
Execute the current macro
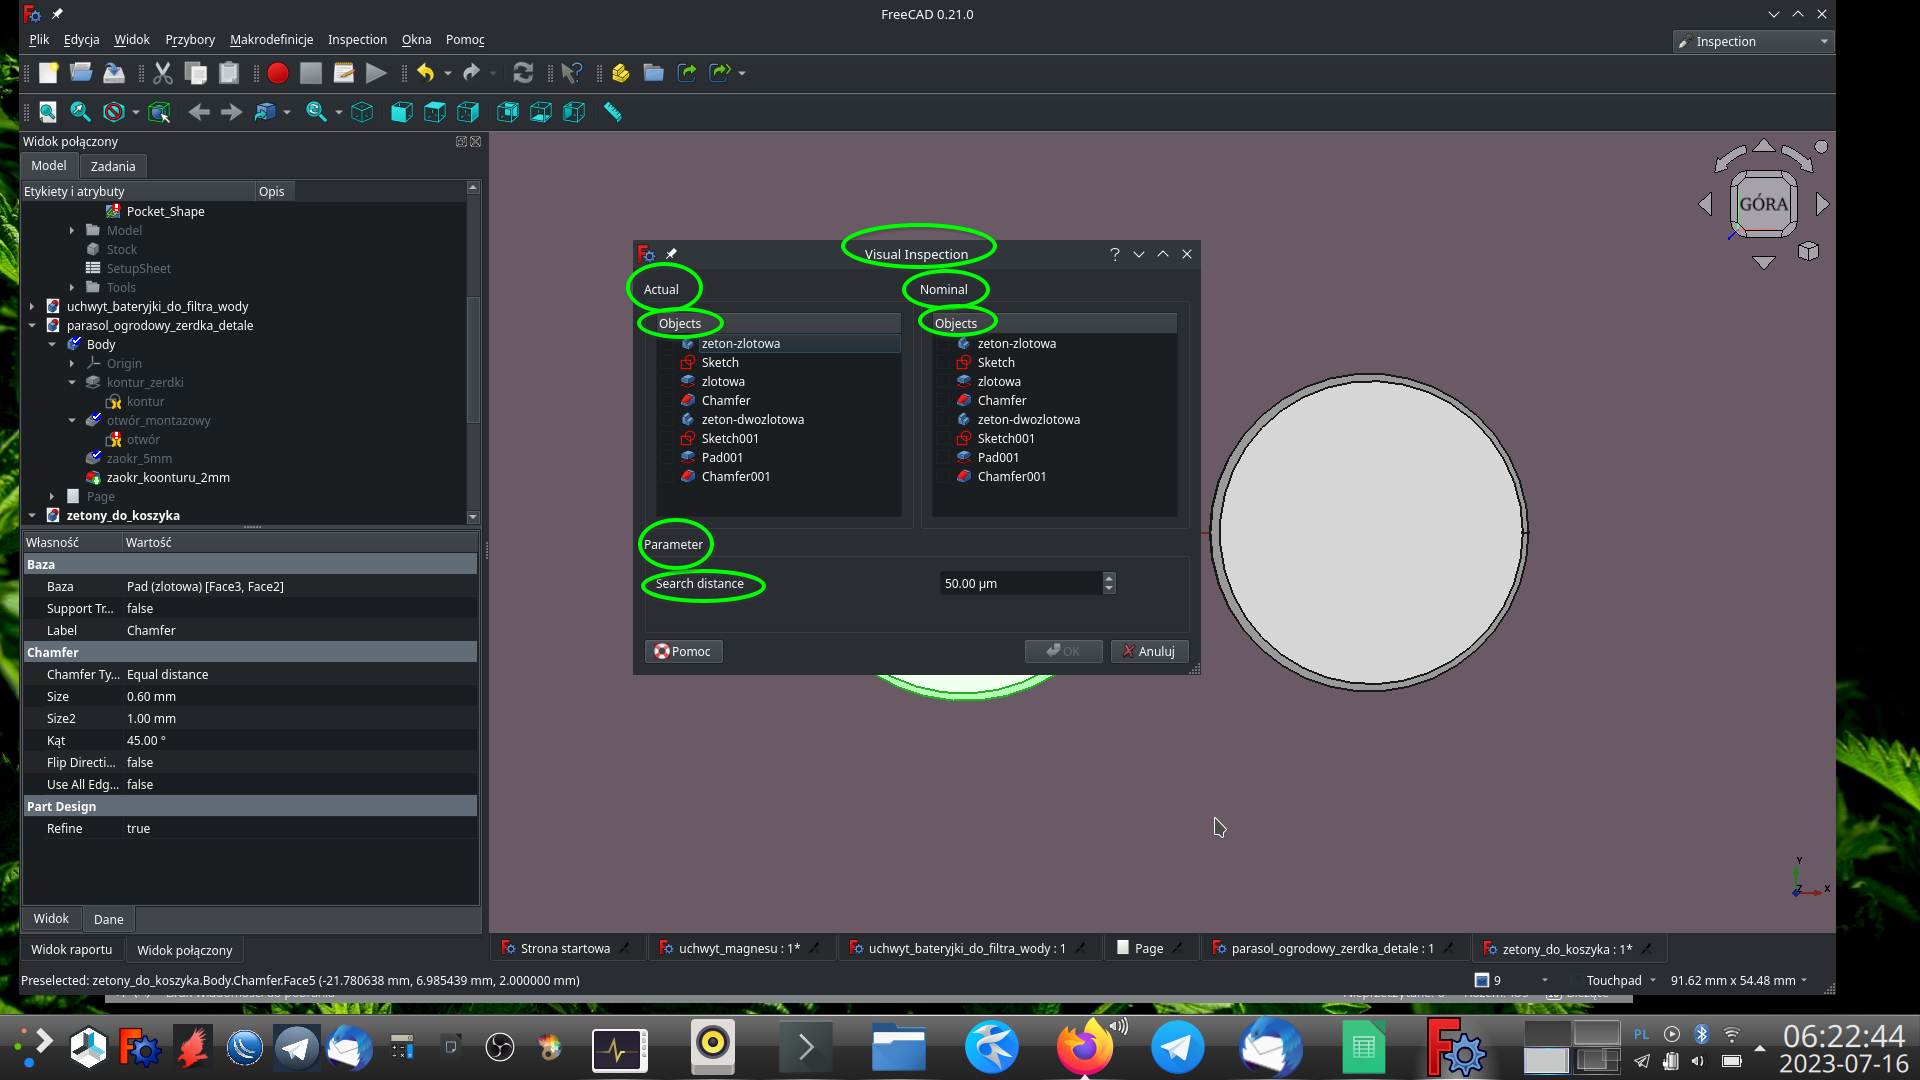click(x=376, y=73)
